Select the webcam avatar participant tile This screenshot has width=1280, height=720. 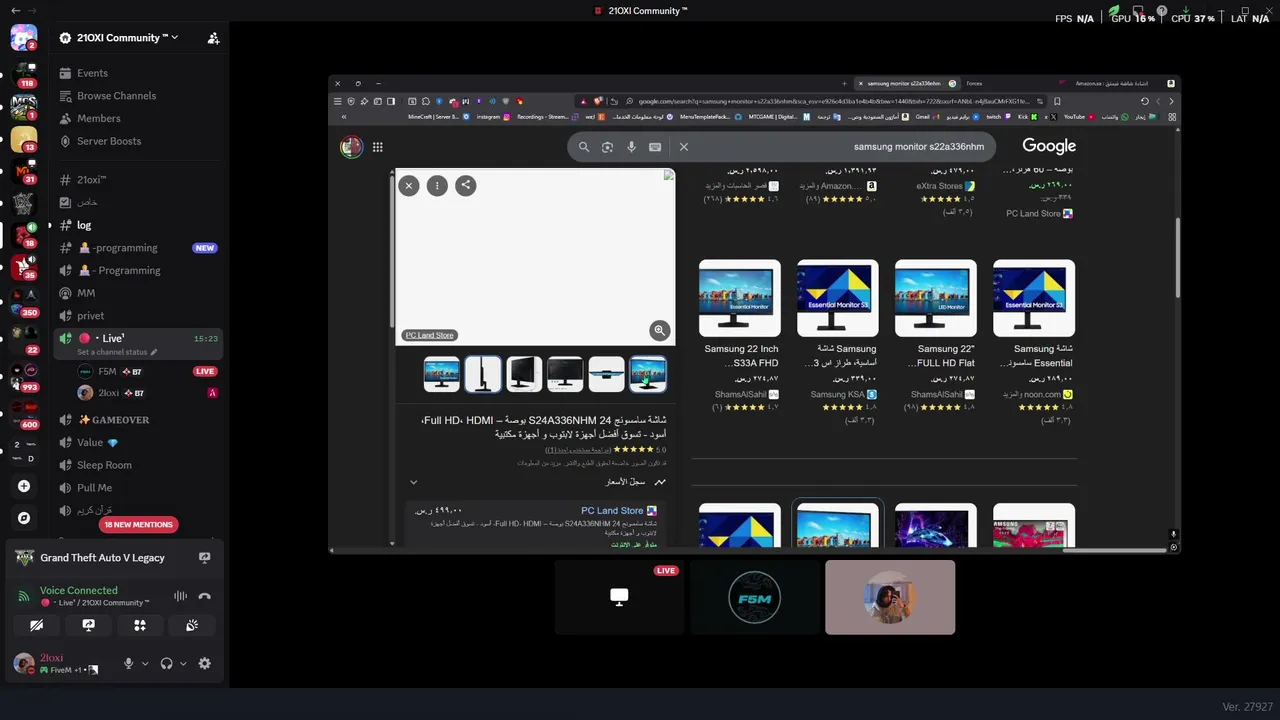(890, 597)
